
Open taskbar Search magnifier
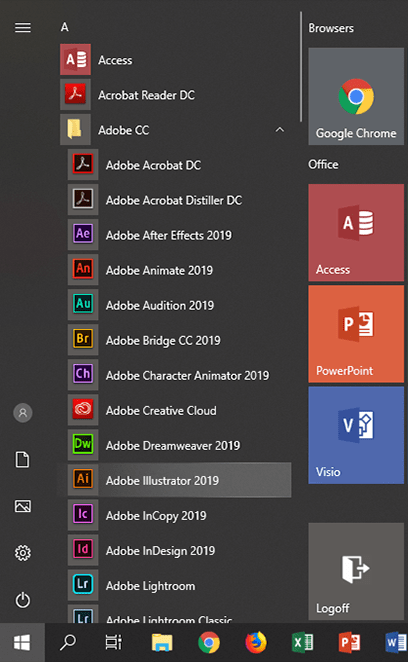pos(68,643)
